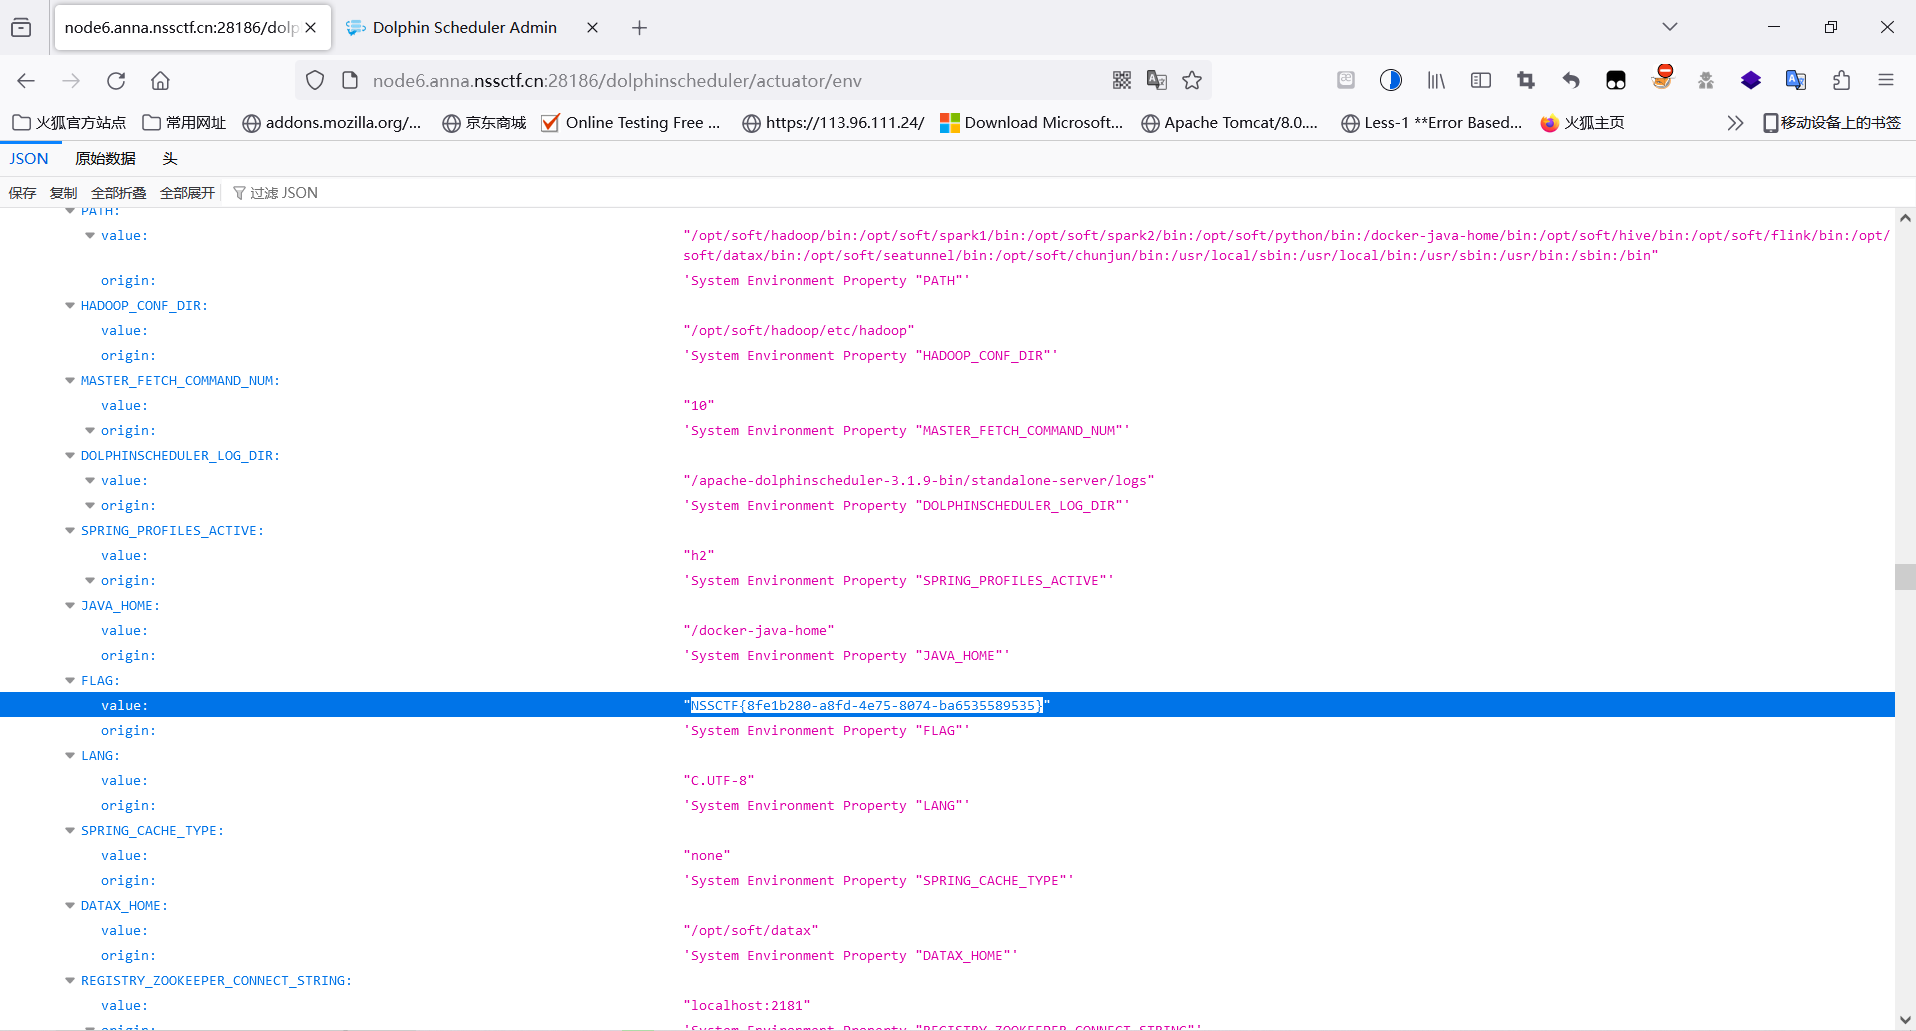The image size is (1916, 1031).
Task: Open the tracking protection shield icon
Action: click(x=315, y=81)
